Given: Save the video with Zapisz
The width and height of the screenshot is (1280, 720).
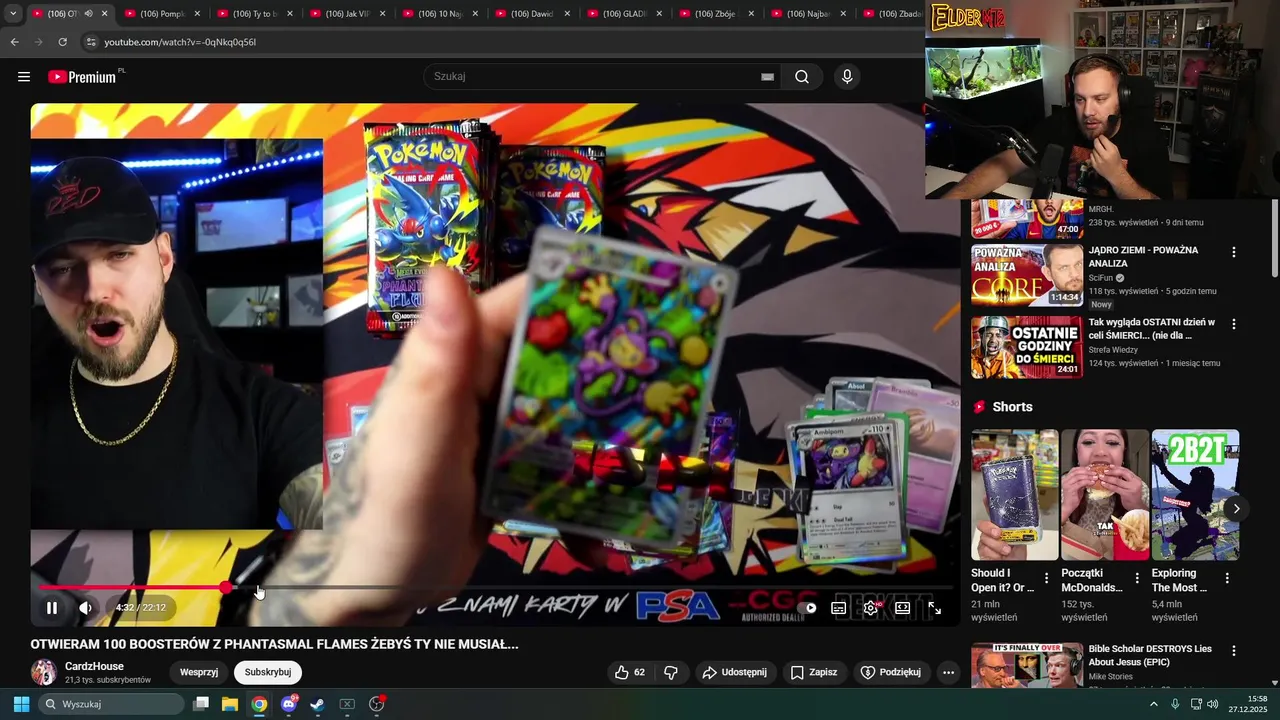Looking at the screenshot, I should 814,672.
